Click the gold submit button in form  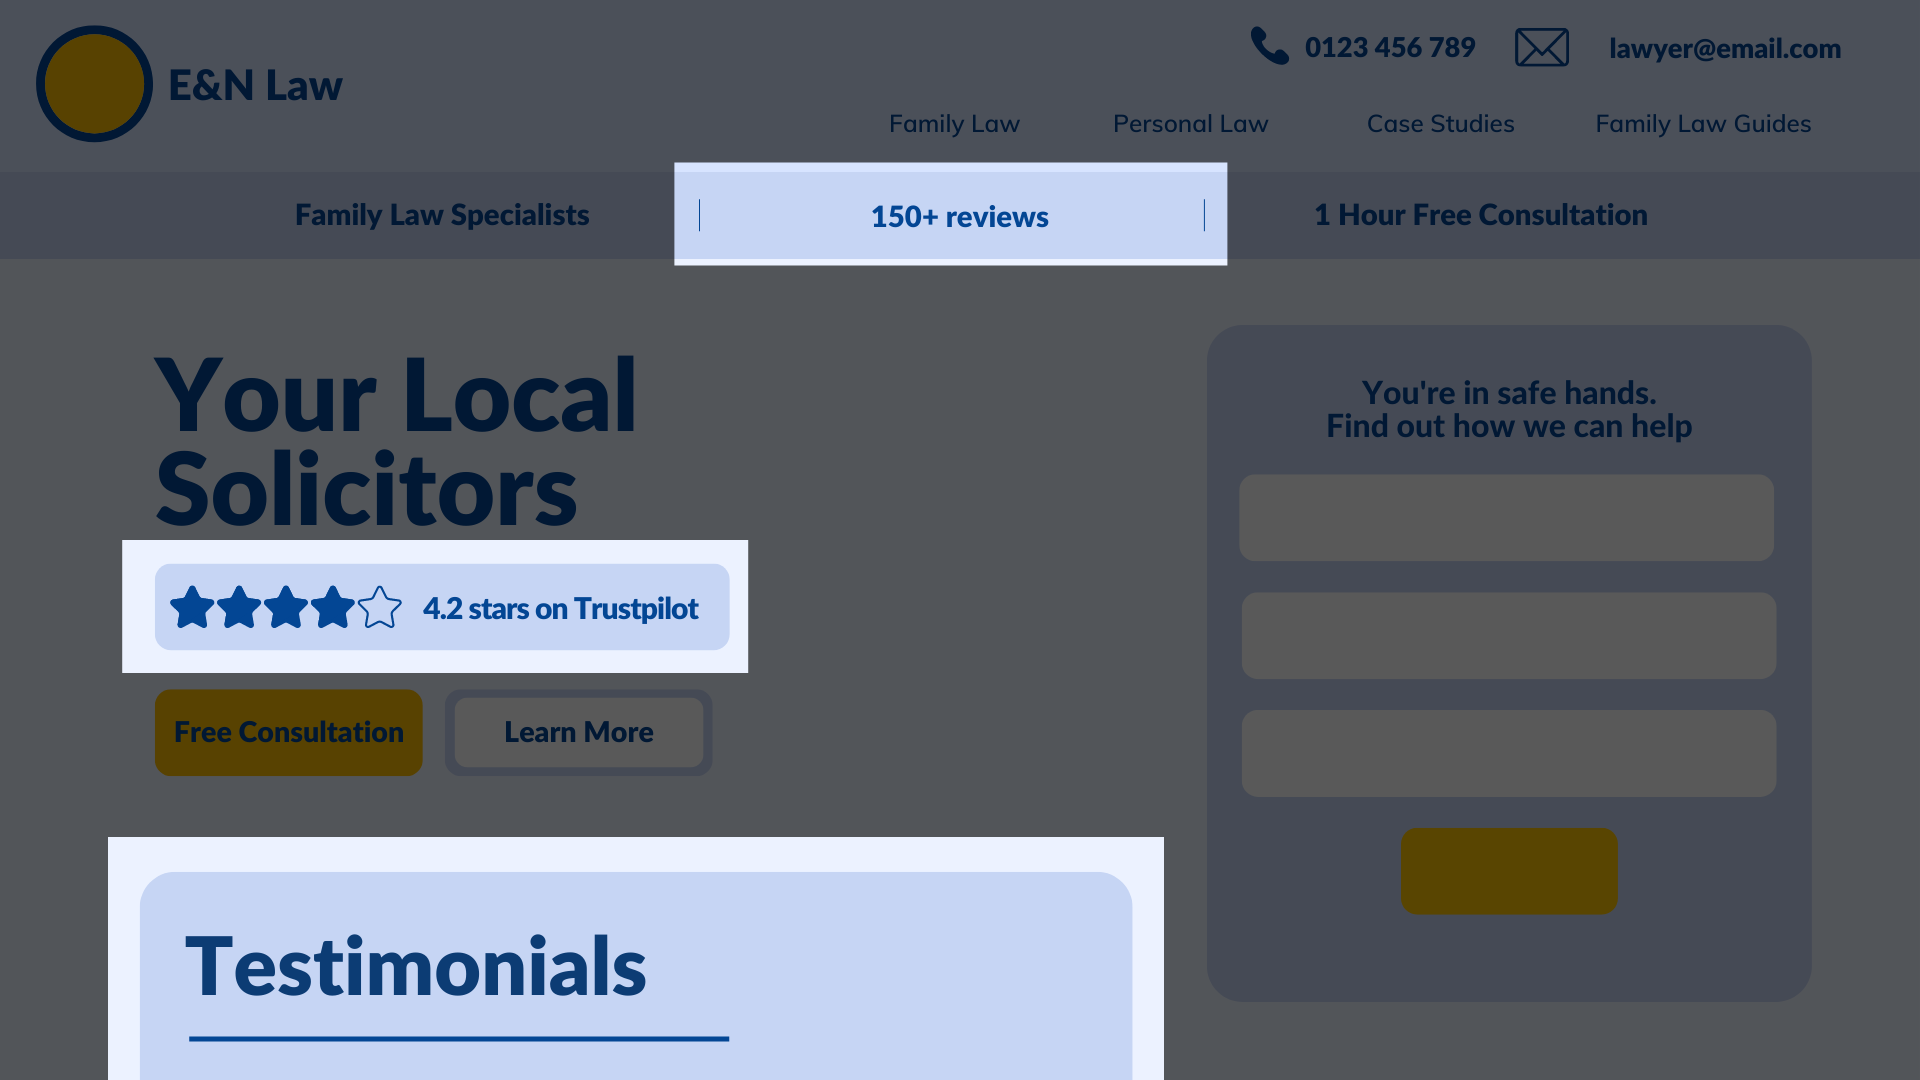pos(1509,872)
